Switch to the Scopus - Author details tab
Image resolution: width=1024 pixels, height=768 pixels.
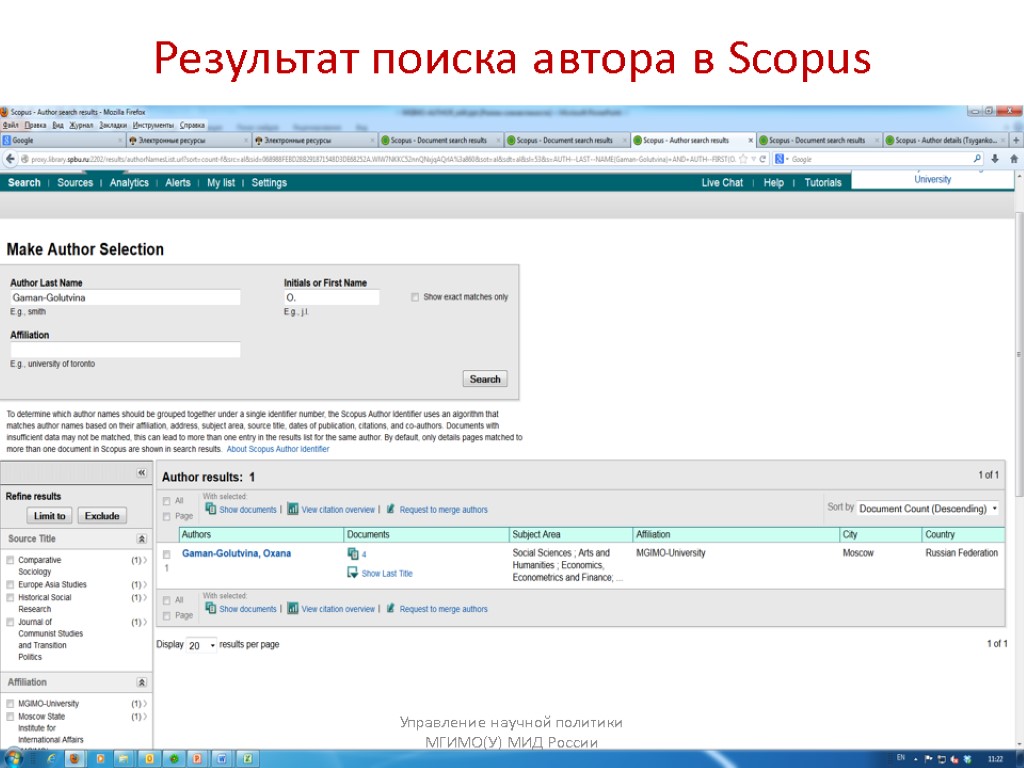click(946, 140)
